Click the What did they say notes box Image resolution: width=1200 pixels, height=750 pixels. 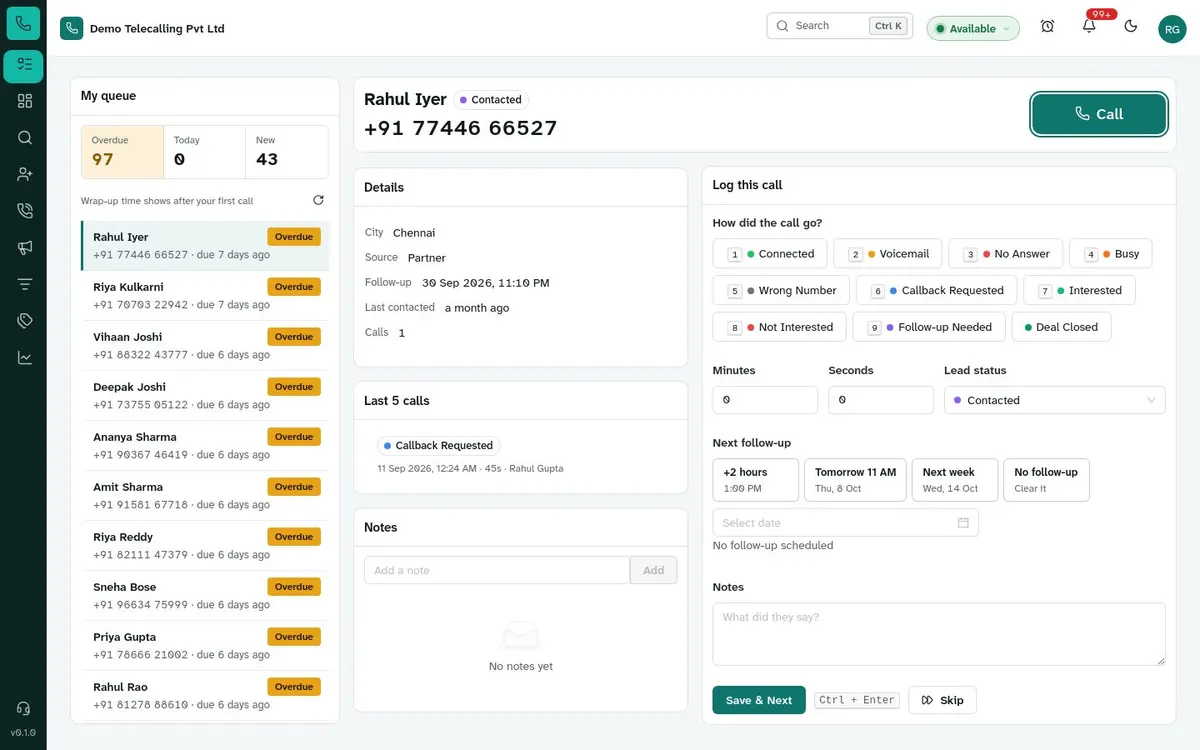(x=939, y=634)
